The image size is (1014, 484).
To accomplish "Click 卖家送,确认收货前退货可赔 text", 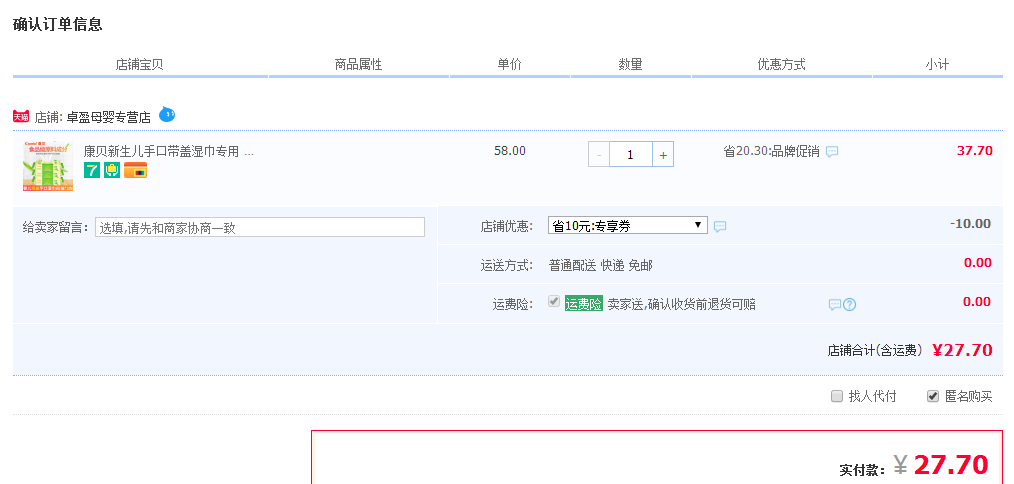I will [x=682, y=304].
